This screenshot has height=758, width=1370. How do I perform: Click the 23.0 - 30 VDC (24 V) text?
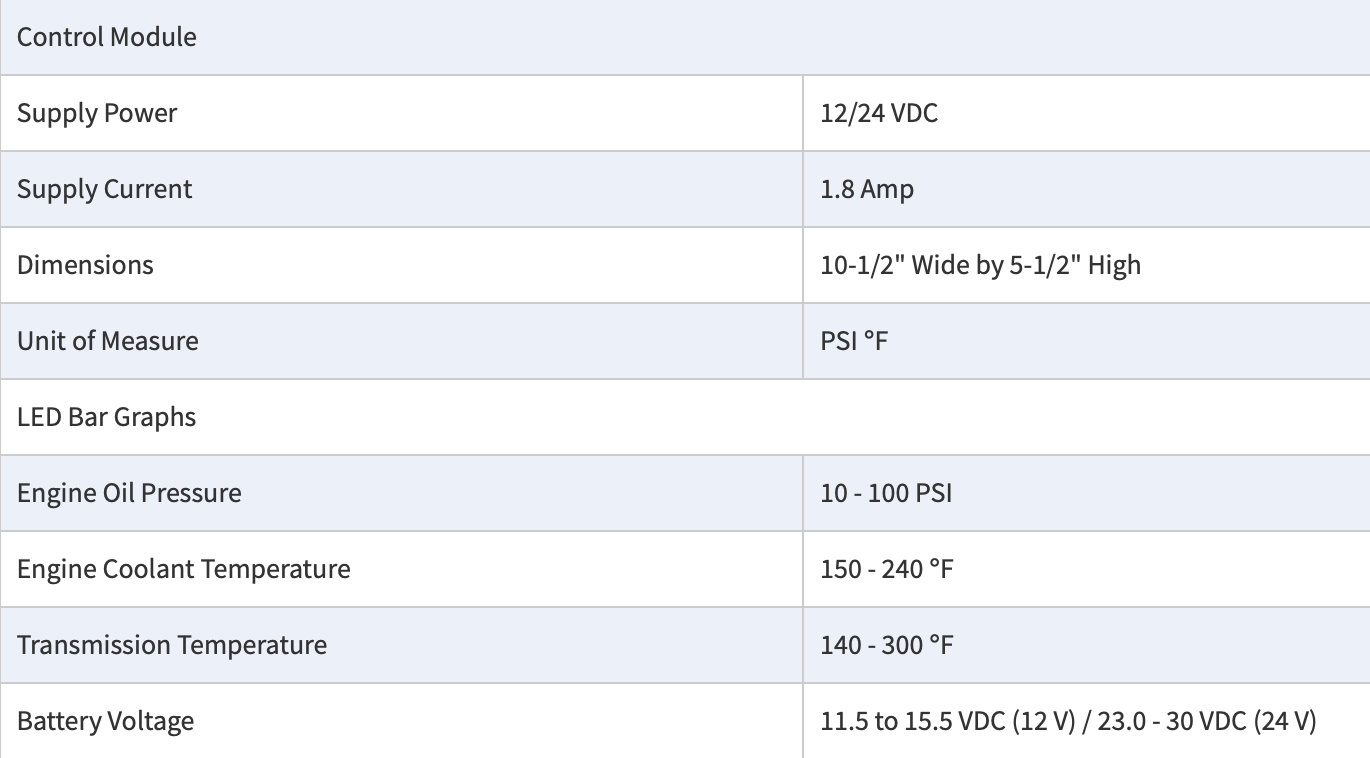pos(1205,721)
